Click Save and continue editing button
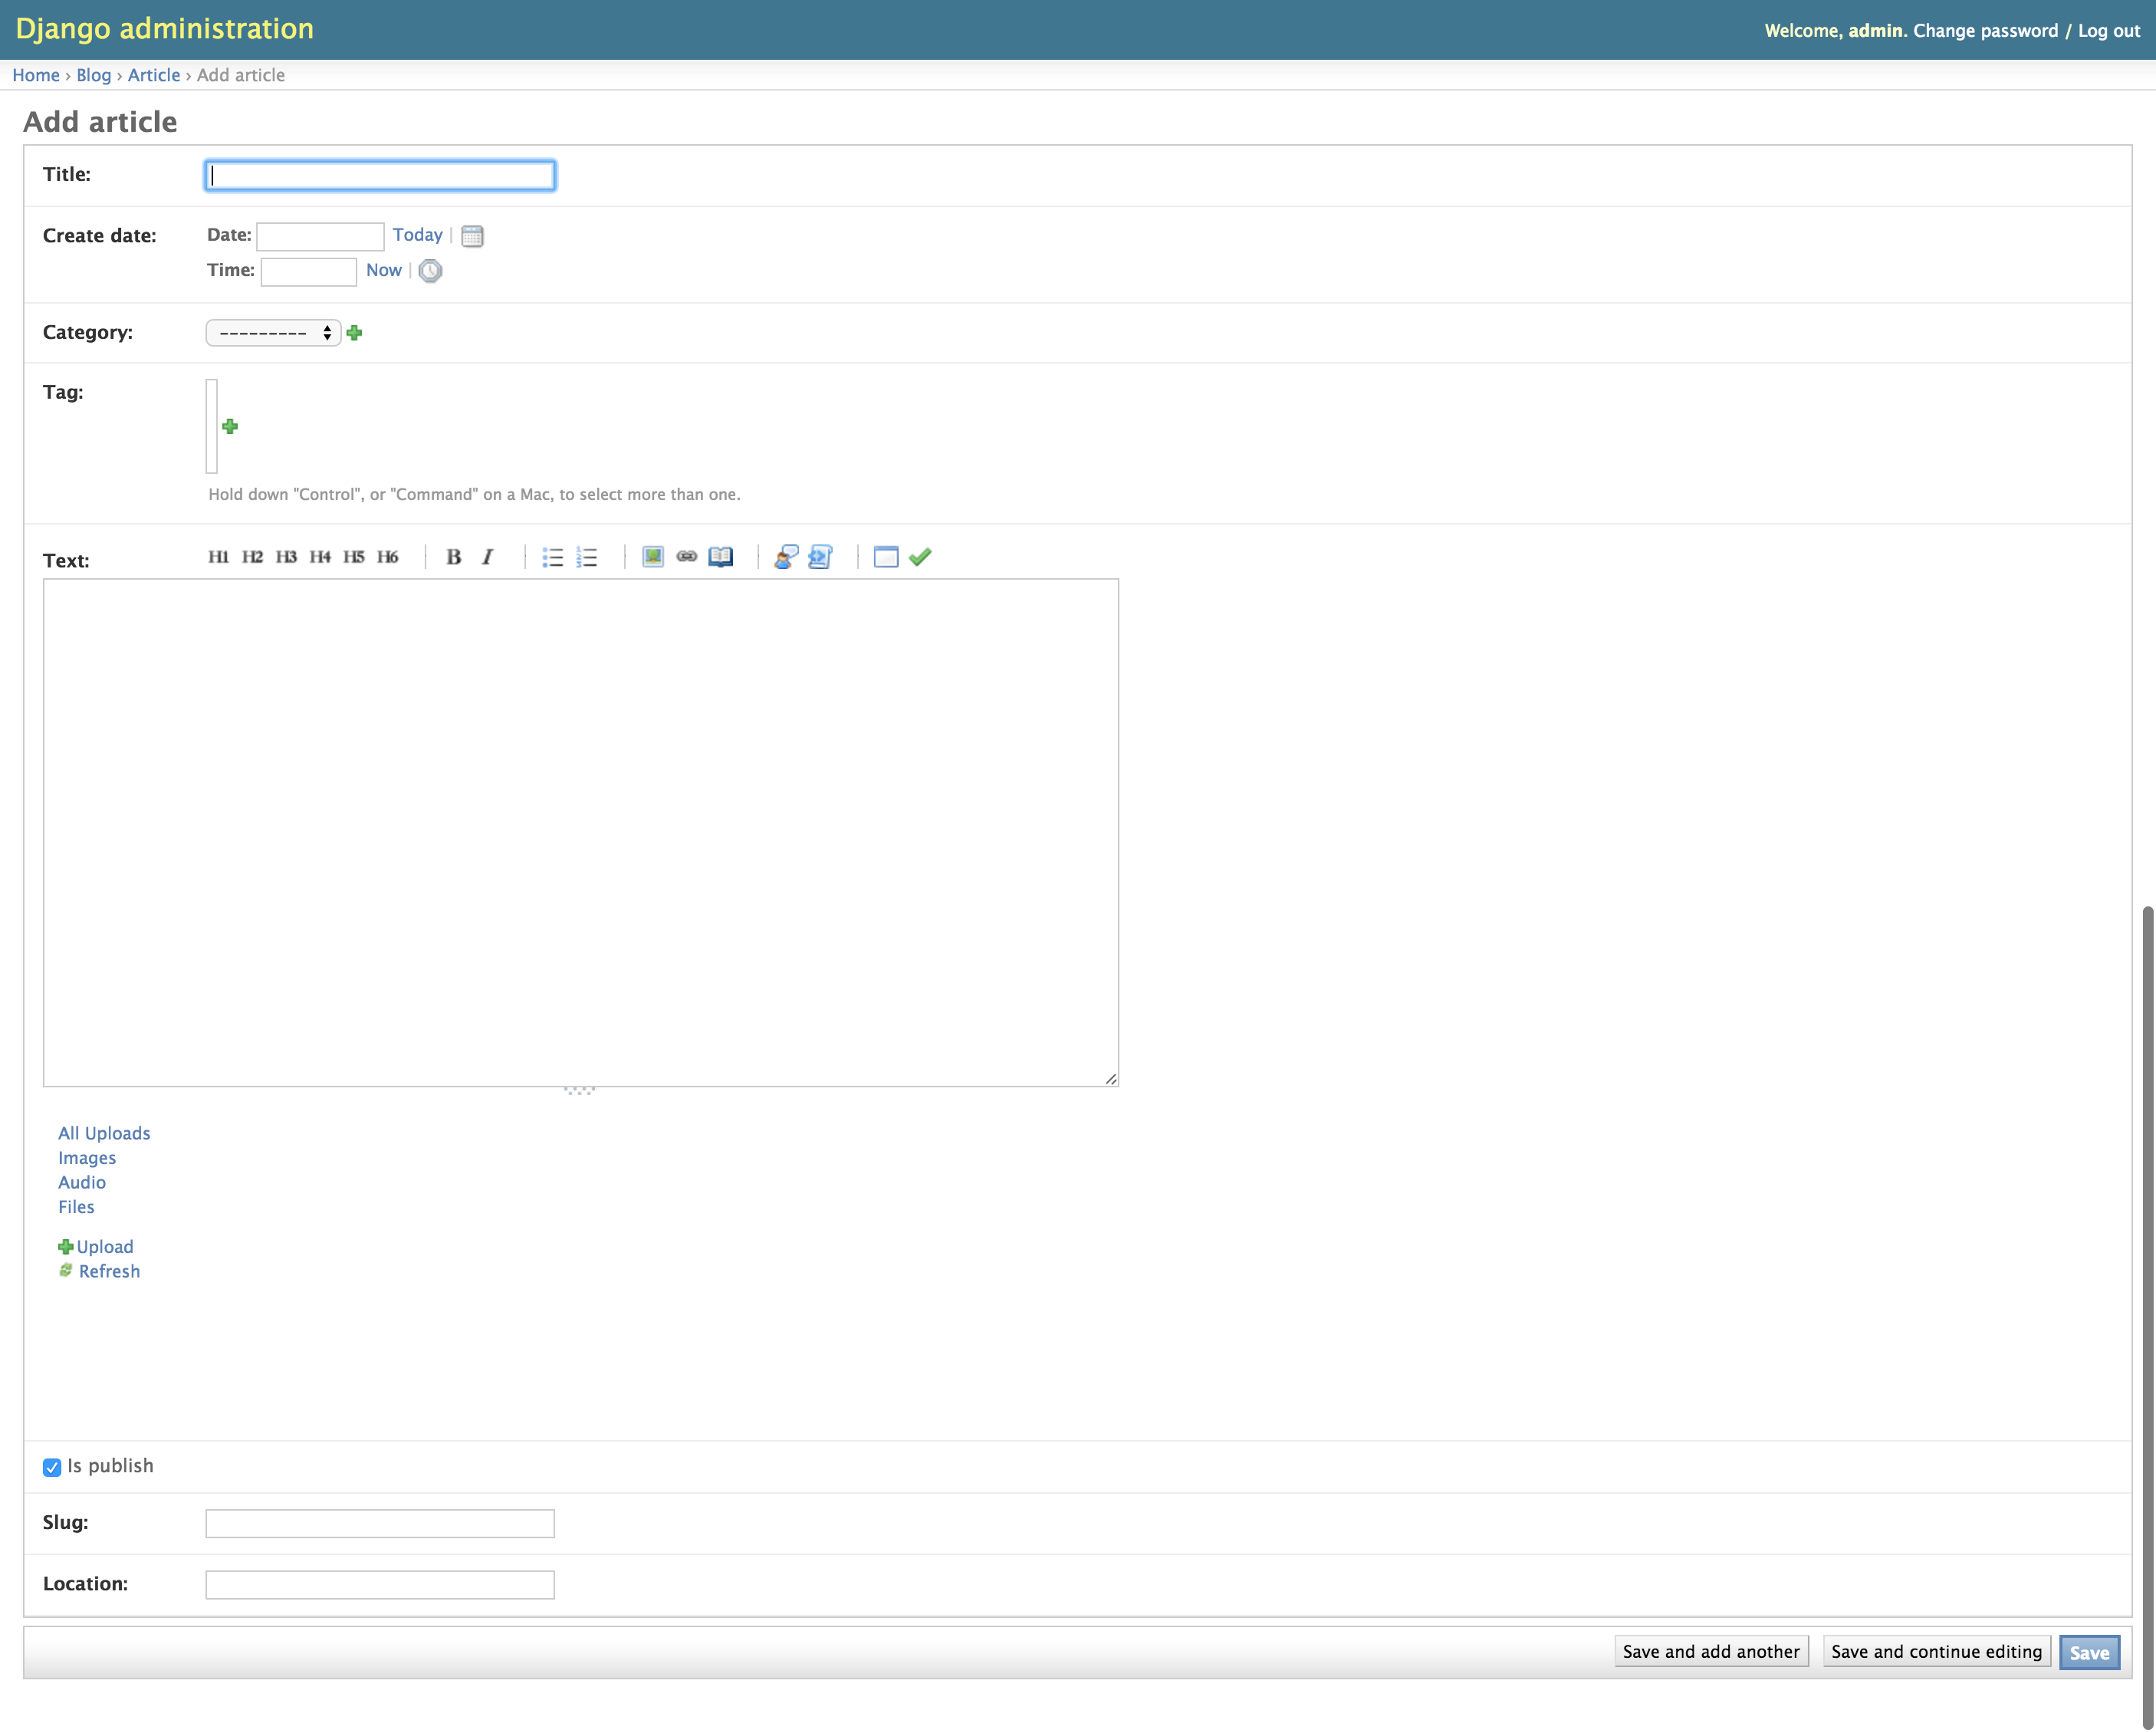The width and height of the screenshot is (2156, 1733). click(x=1935, y=1652)
